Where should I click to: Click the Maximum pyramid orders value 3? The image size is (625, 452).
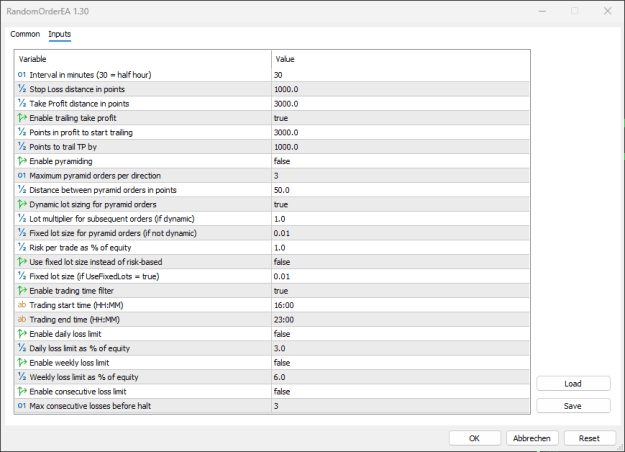tap(276, 176)
